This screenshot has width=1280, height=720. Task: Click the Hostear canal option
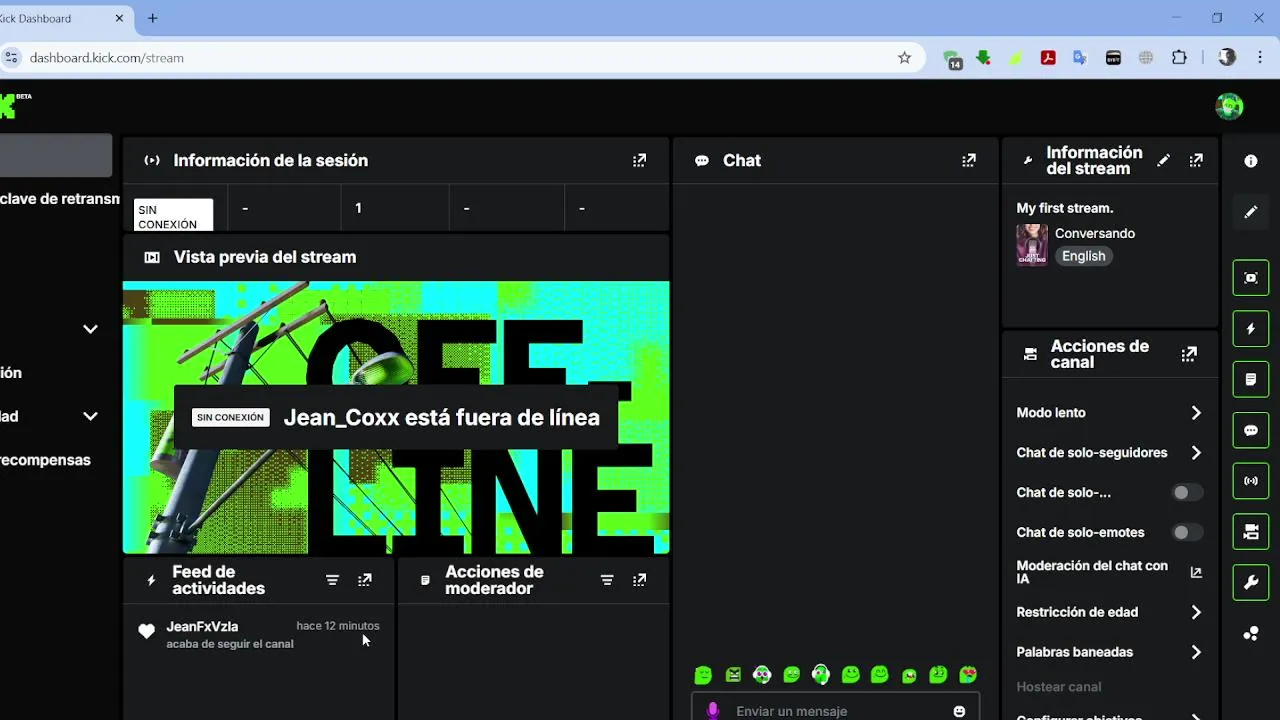click(x=1059, y=687)
